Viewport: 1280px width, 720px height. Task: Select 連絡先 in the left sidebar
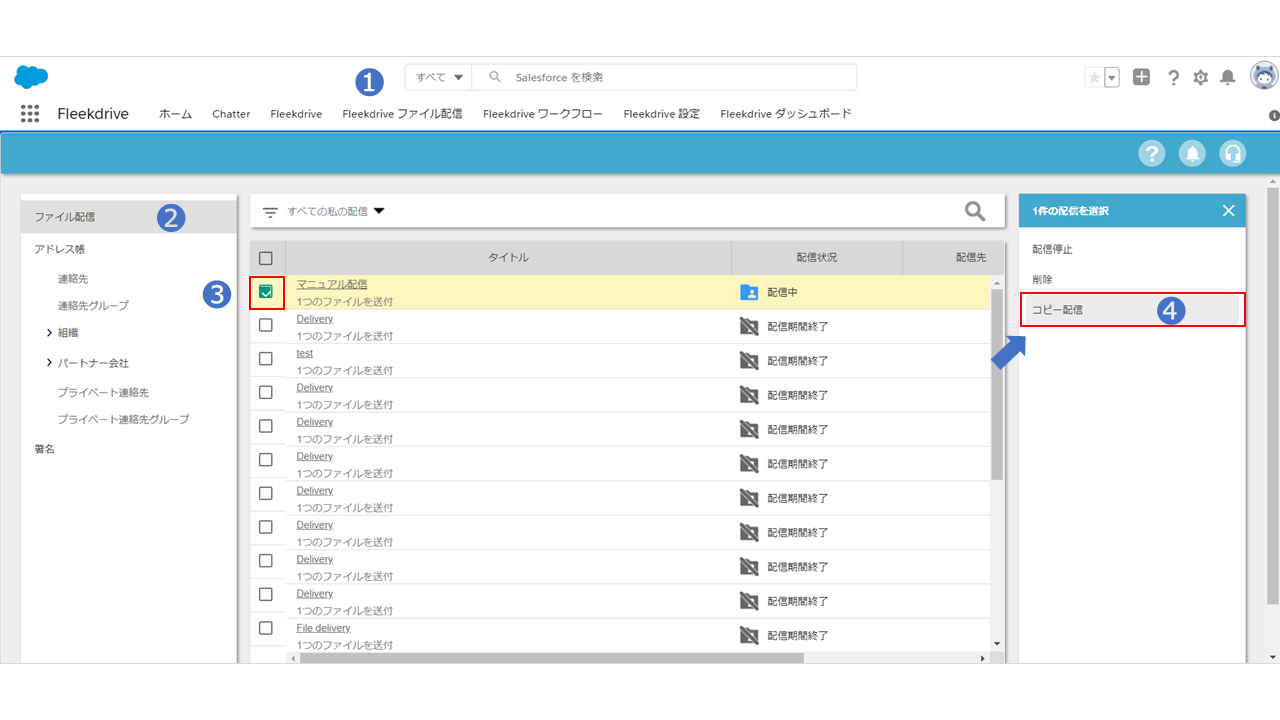pyautogui.click(x=73, y=279)
